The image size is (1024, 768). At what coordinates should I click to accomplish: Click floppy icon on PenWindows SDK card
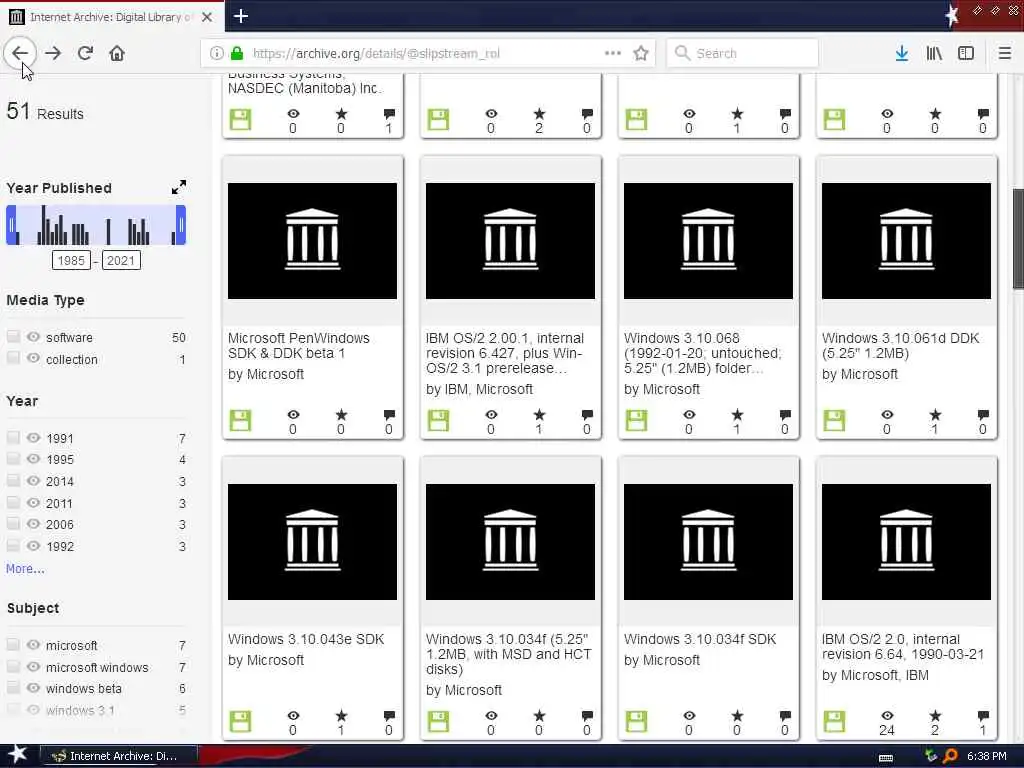(x=240, y=421)
